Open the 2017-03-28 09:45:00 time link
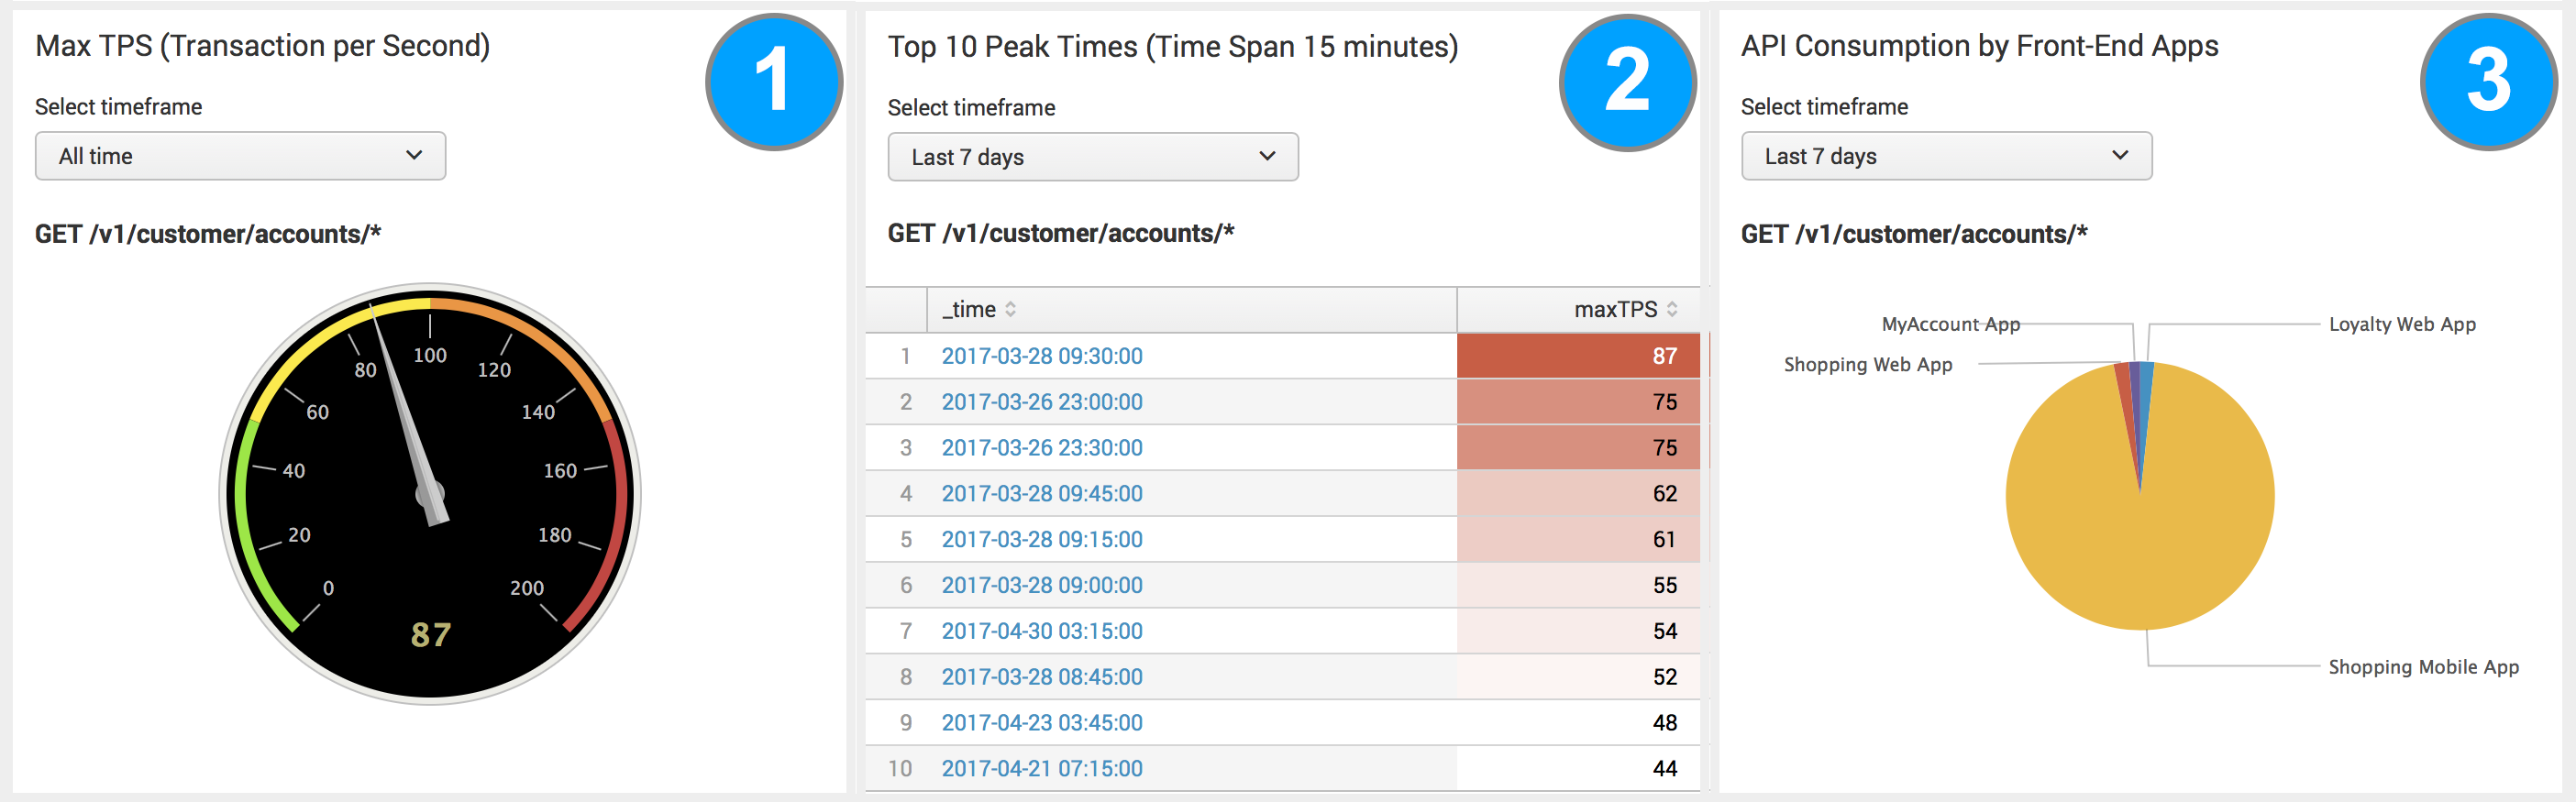The height and width of the screenshot is (802, 2576). tap(1042, 494)
